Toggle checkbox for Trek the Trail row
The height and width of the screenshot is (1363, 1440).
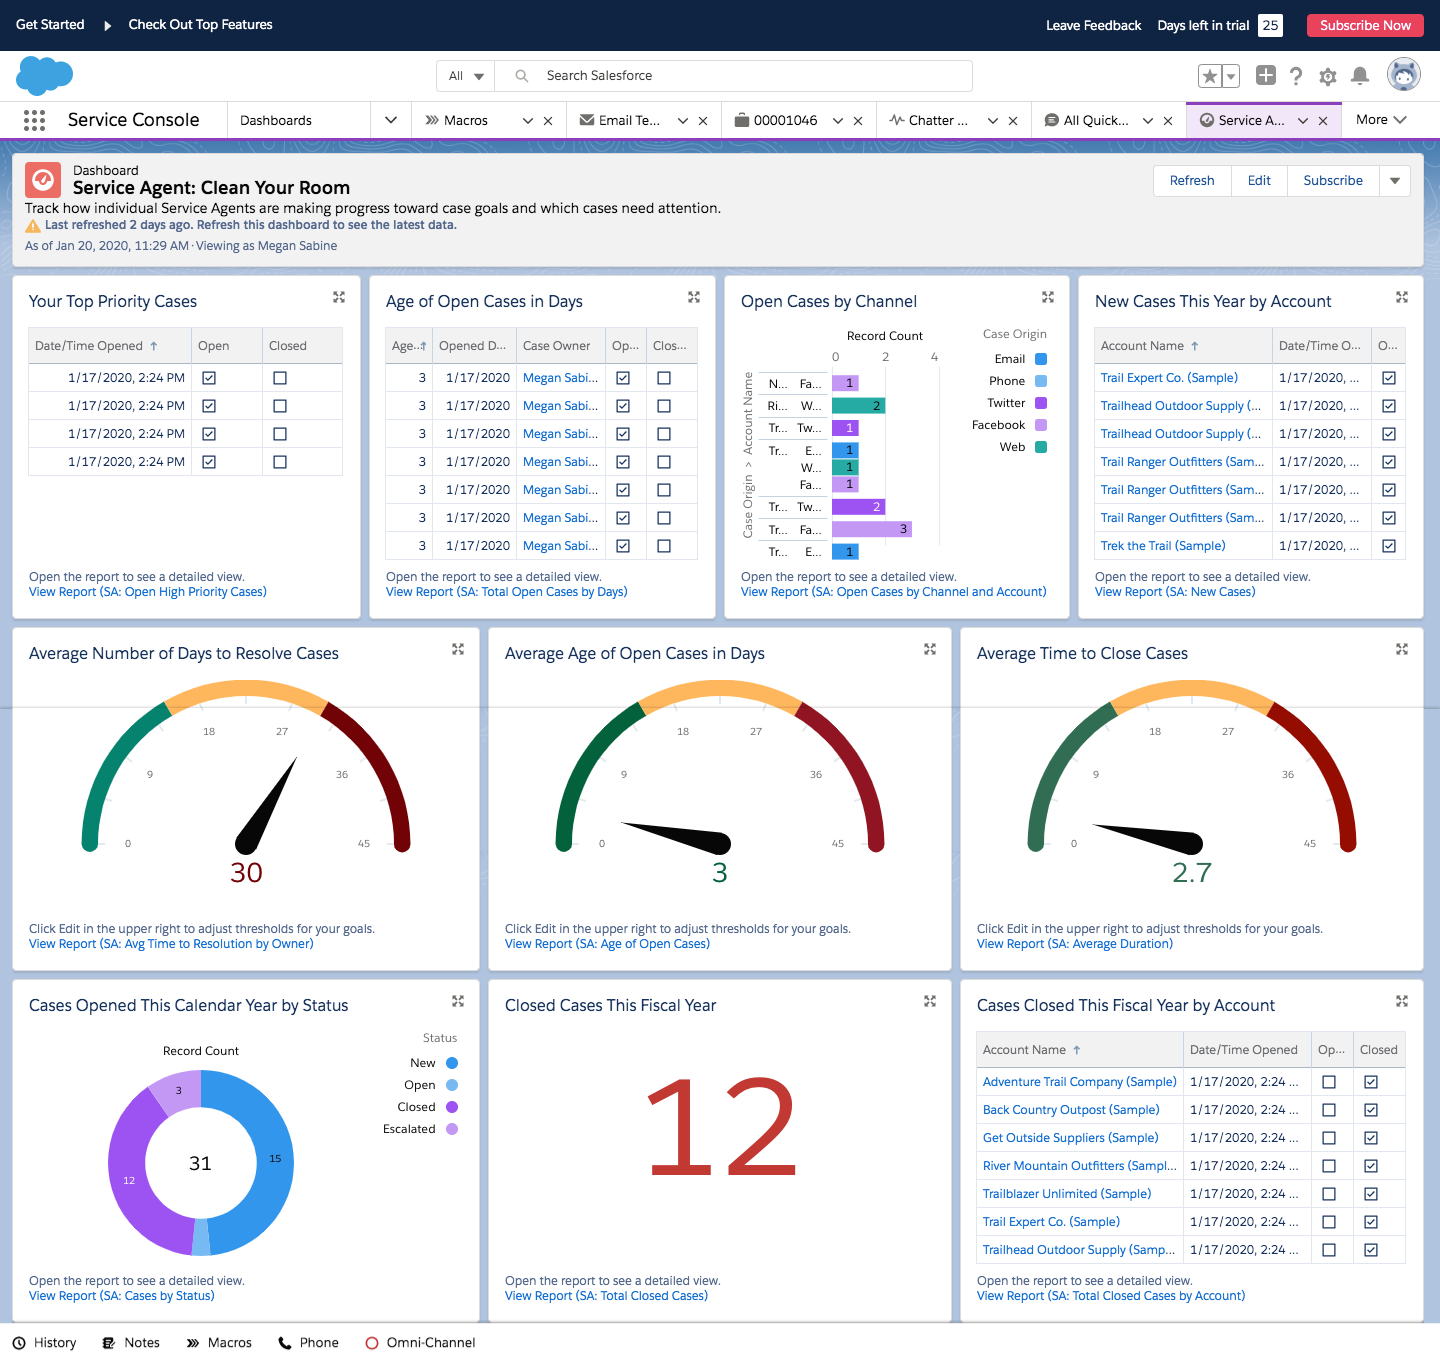point(1388,546)
